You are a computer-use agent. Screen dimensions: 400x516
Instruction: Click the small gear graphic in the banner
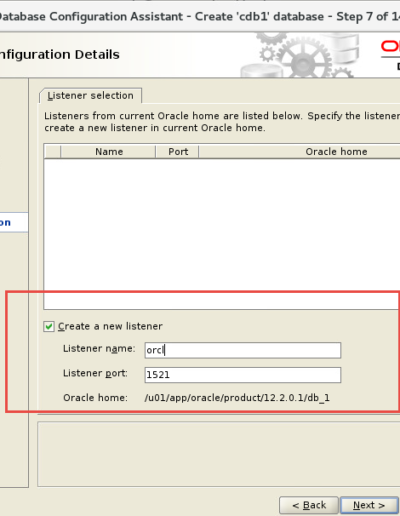click(x=267, y=54)
